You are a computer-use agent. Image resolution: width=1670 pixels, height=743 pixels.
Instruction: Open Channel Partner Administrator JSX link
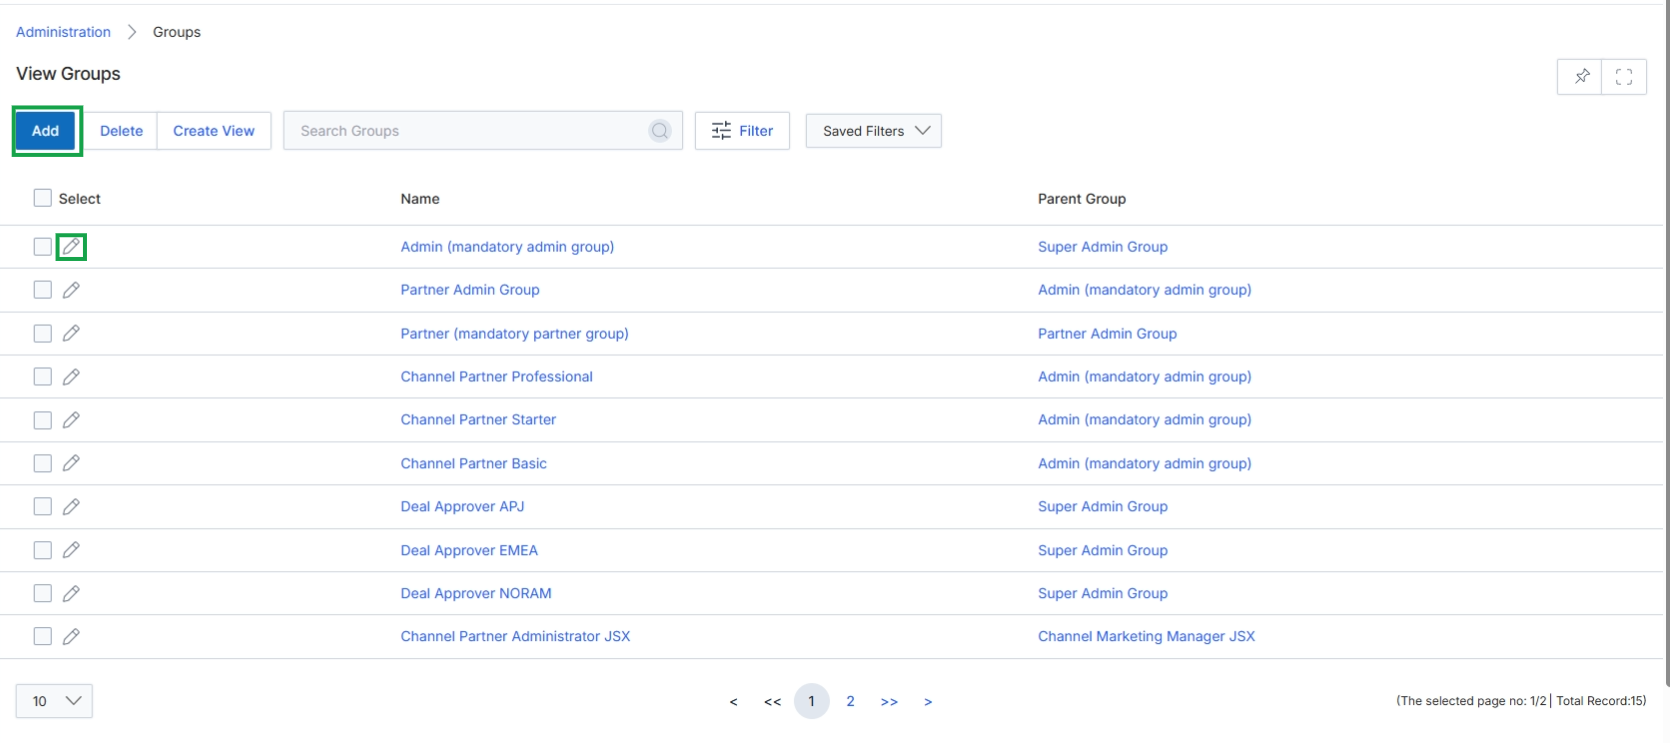click(x=515, y=637)
